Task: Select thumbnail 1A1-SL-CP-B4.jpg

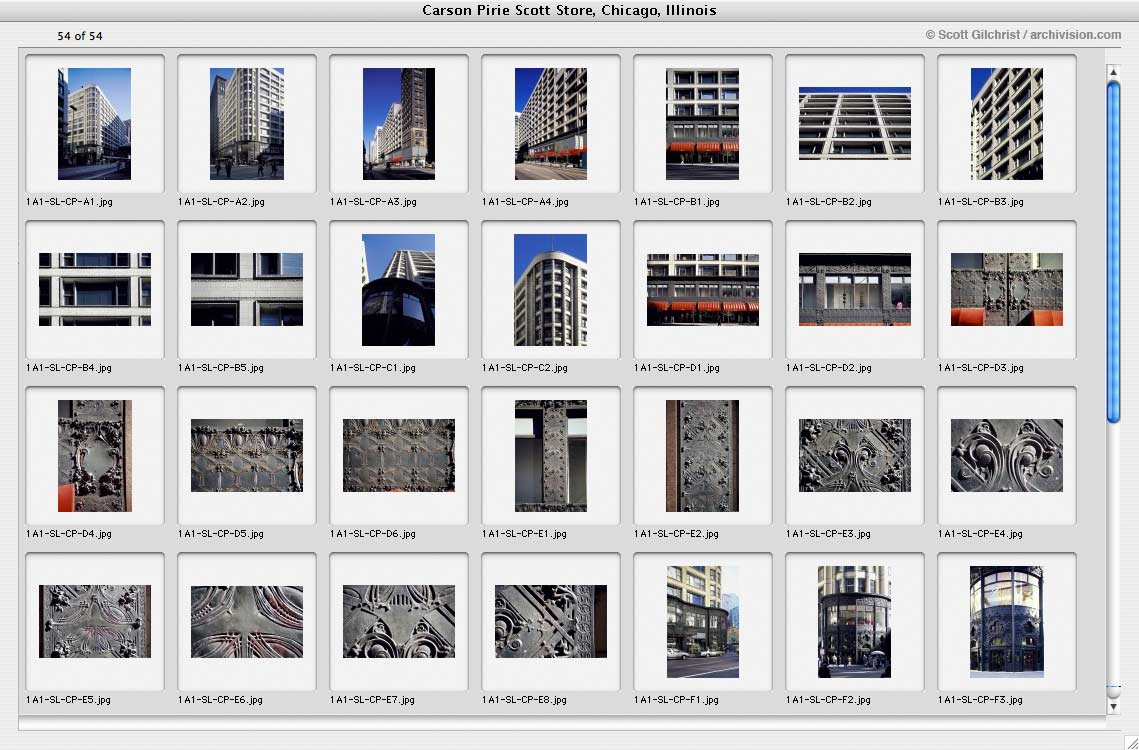Action: coord(94,289)
